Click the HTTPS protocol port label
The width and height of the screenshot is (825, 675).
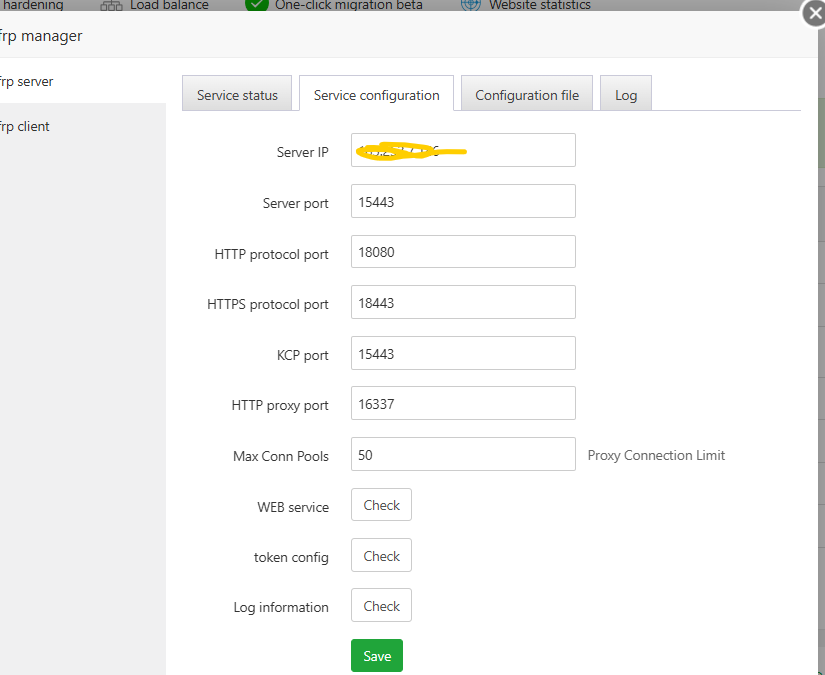coord(268,304)
